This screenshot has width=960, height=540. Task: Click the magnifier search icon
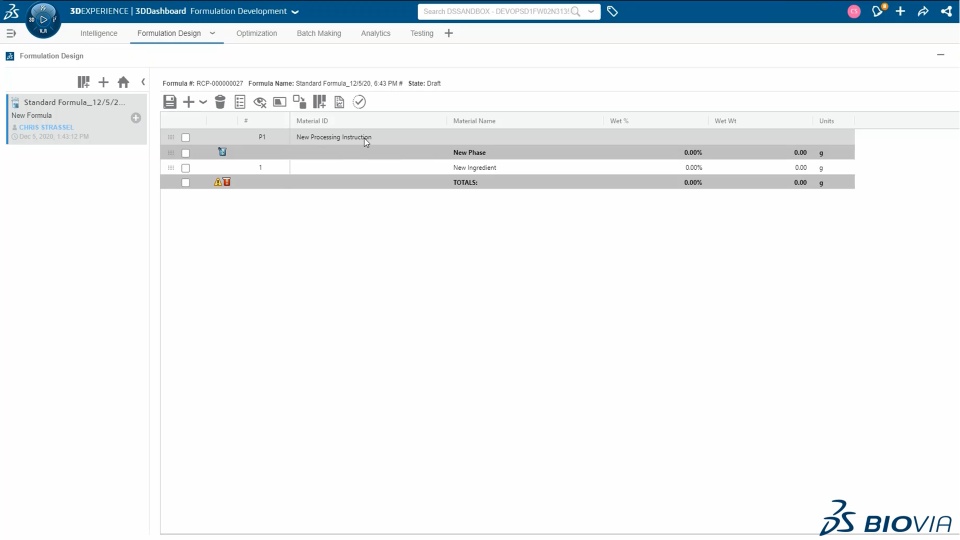click(576, 11)
